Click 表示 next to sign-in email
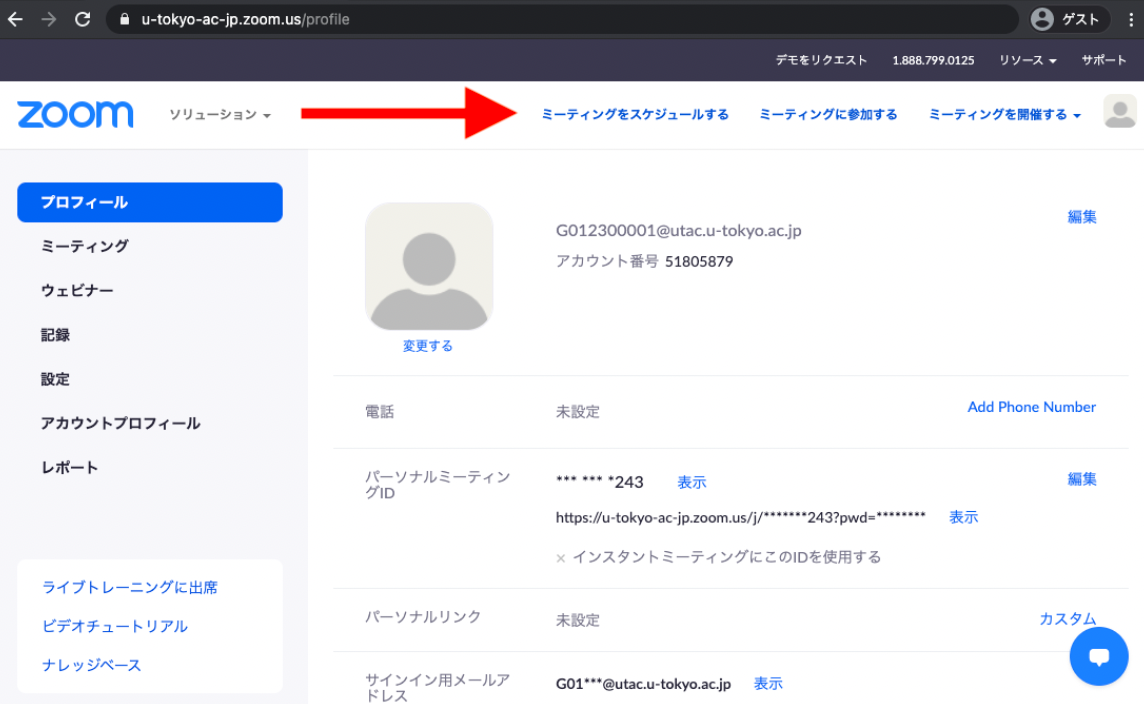The width and height of the screenshot is (1144, 704). pos(768,684)
